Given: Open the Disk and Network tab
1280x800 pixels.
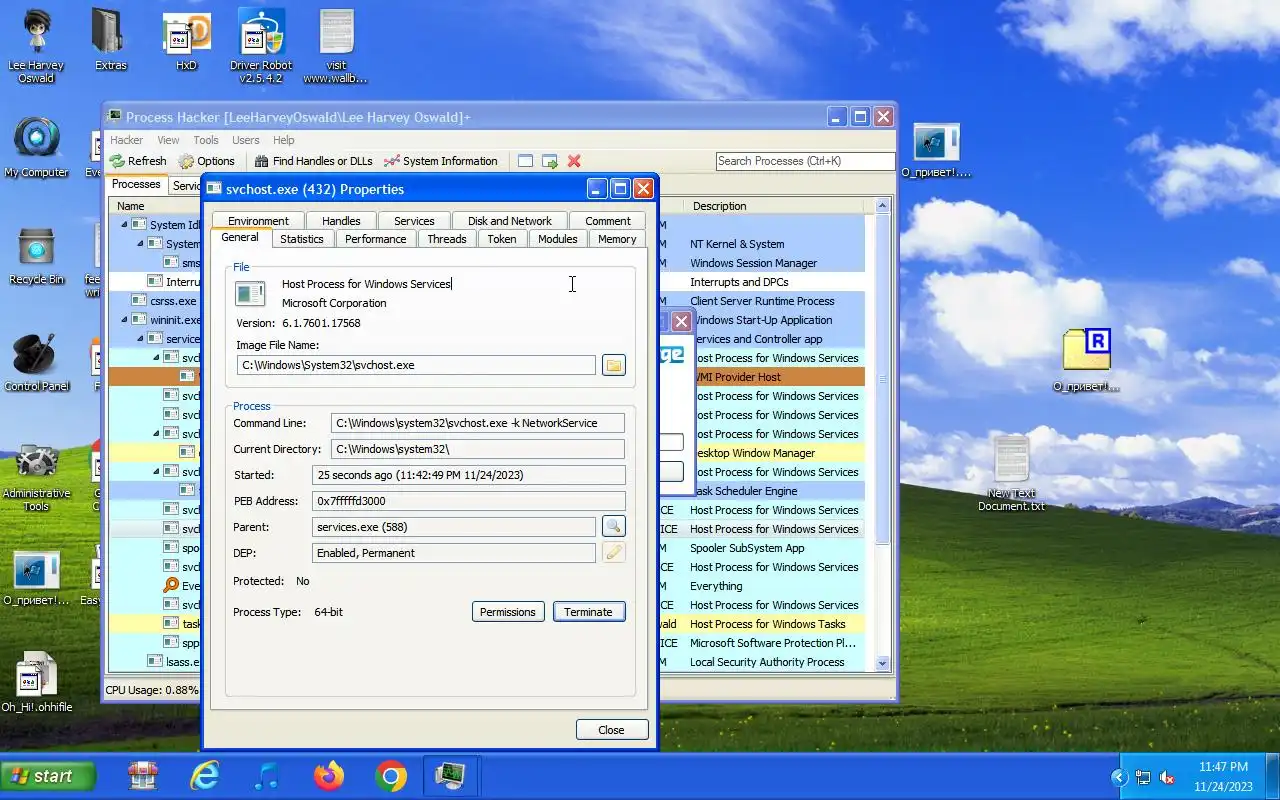Looking at the screenshot, I should point(510,221).
